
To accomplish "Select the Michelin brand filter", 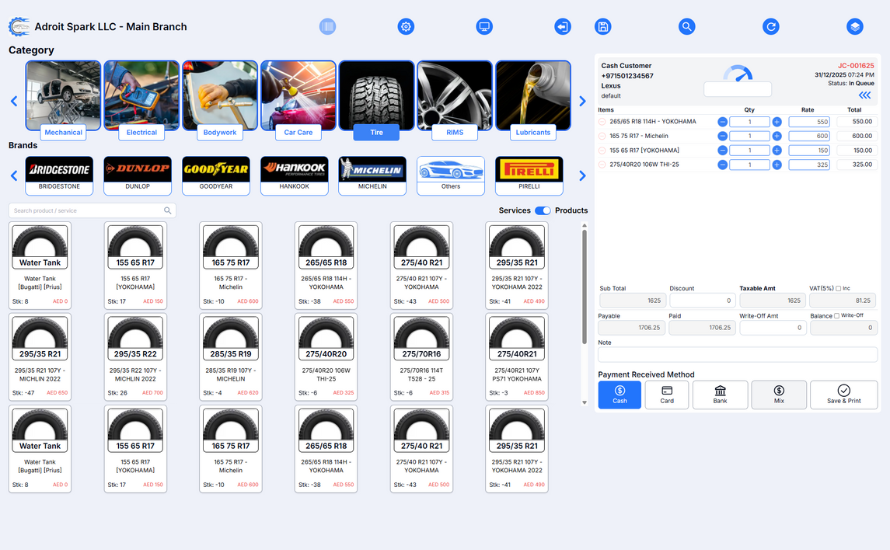I will [372, 175].
